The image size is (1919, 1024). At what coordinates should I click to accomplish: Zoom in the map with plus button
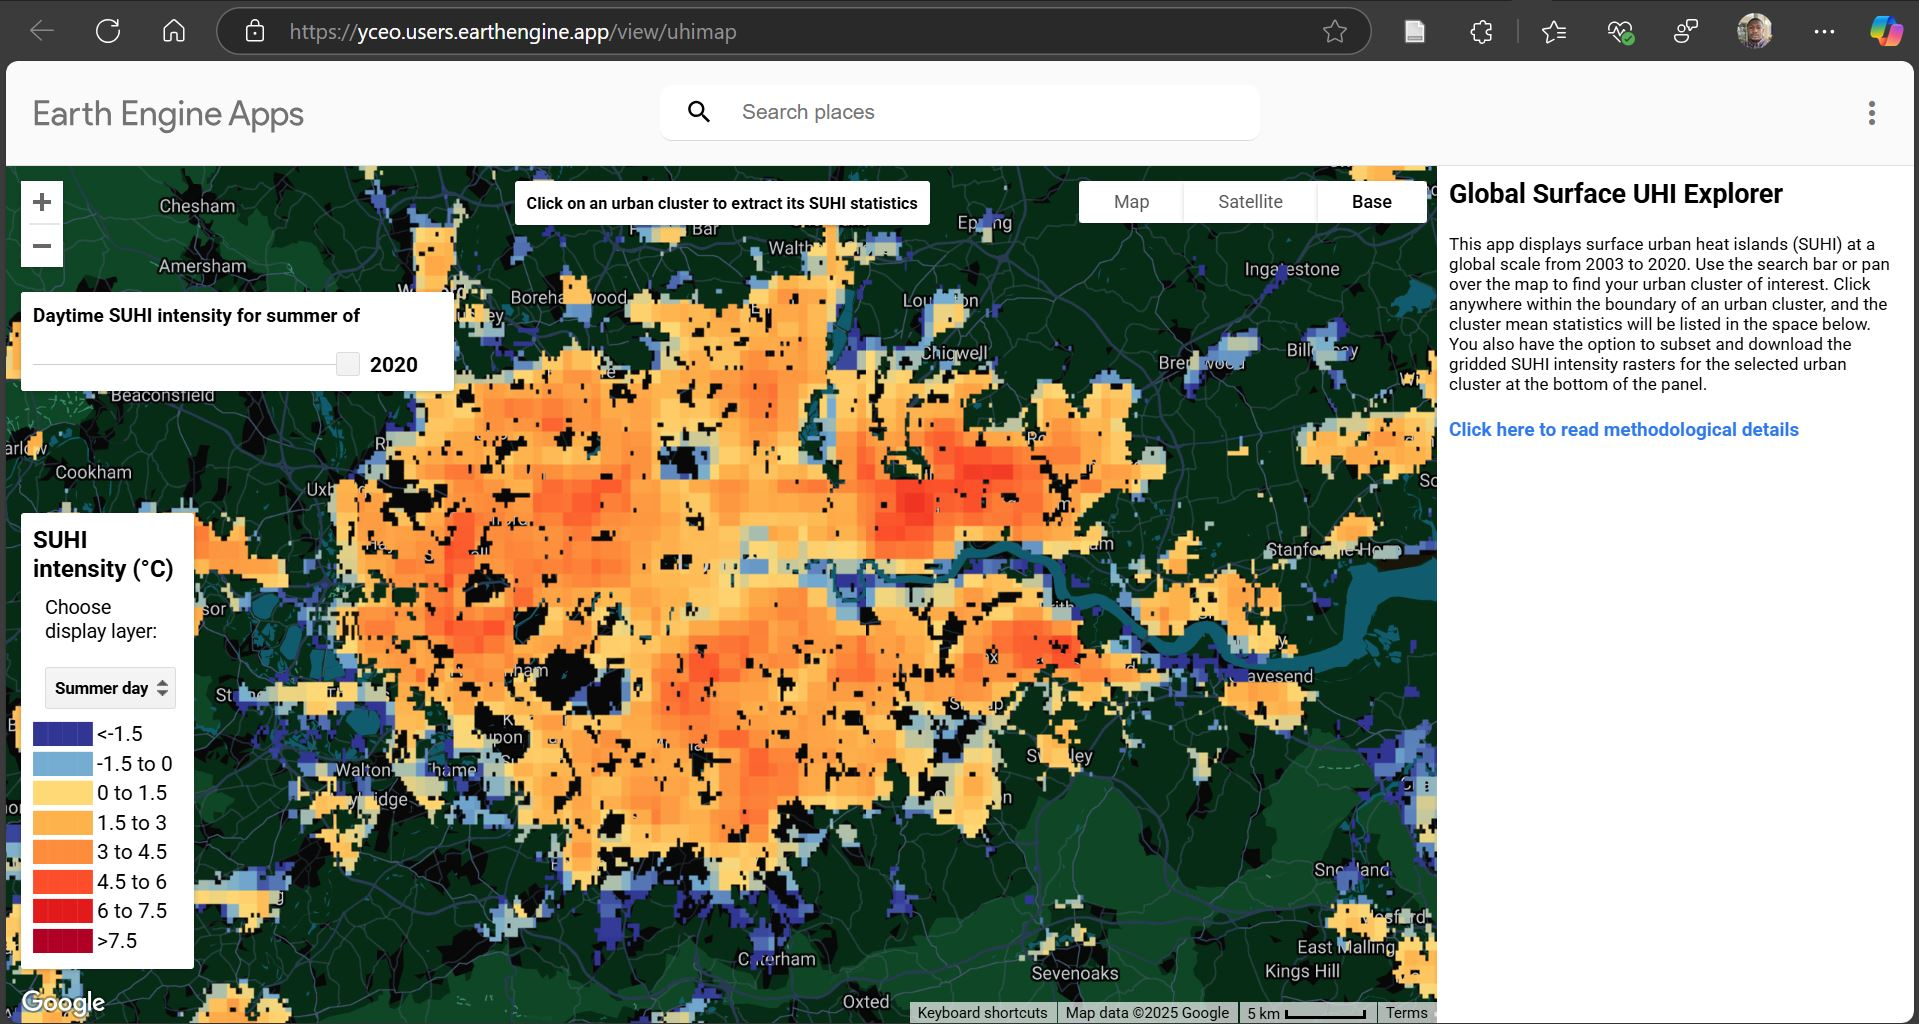coord(42,202)
